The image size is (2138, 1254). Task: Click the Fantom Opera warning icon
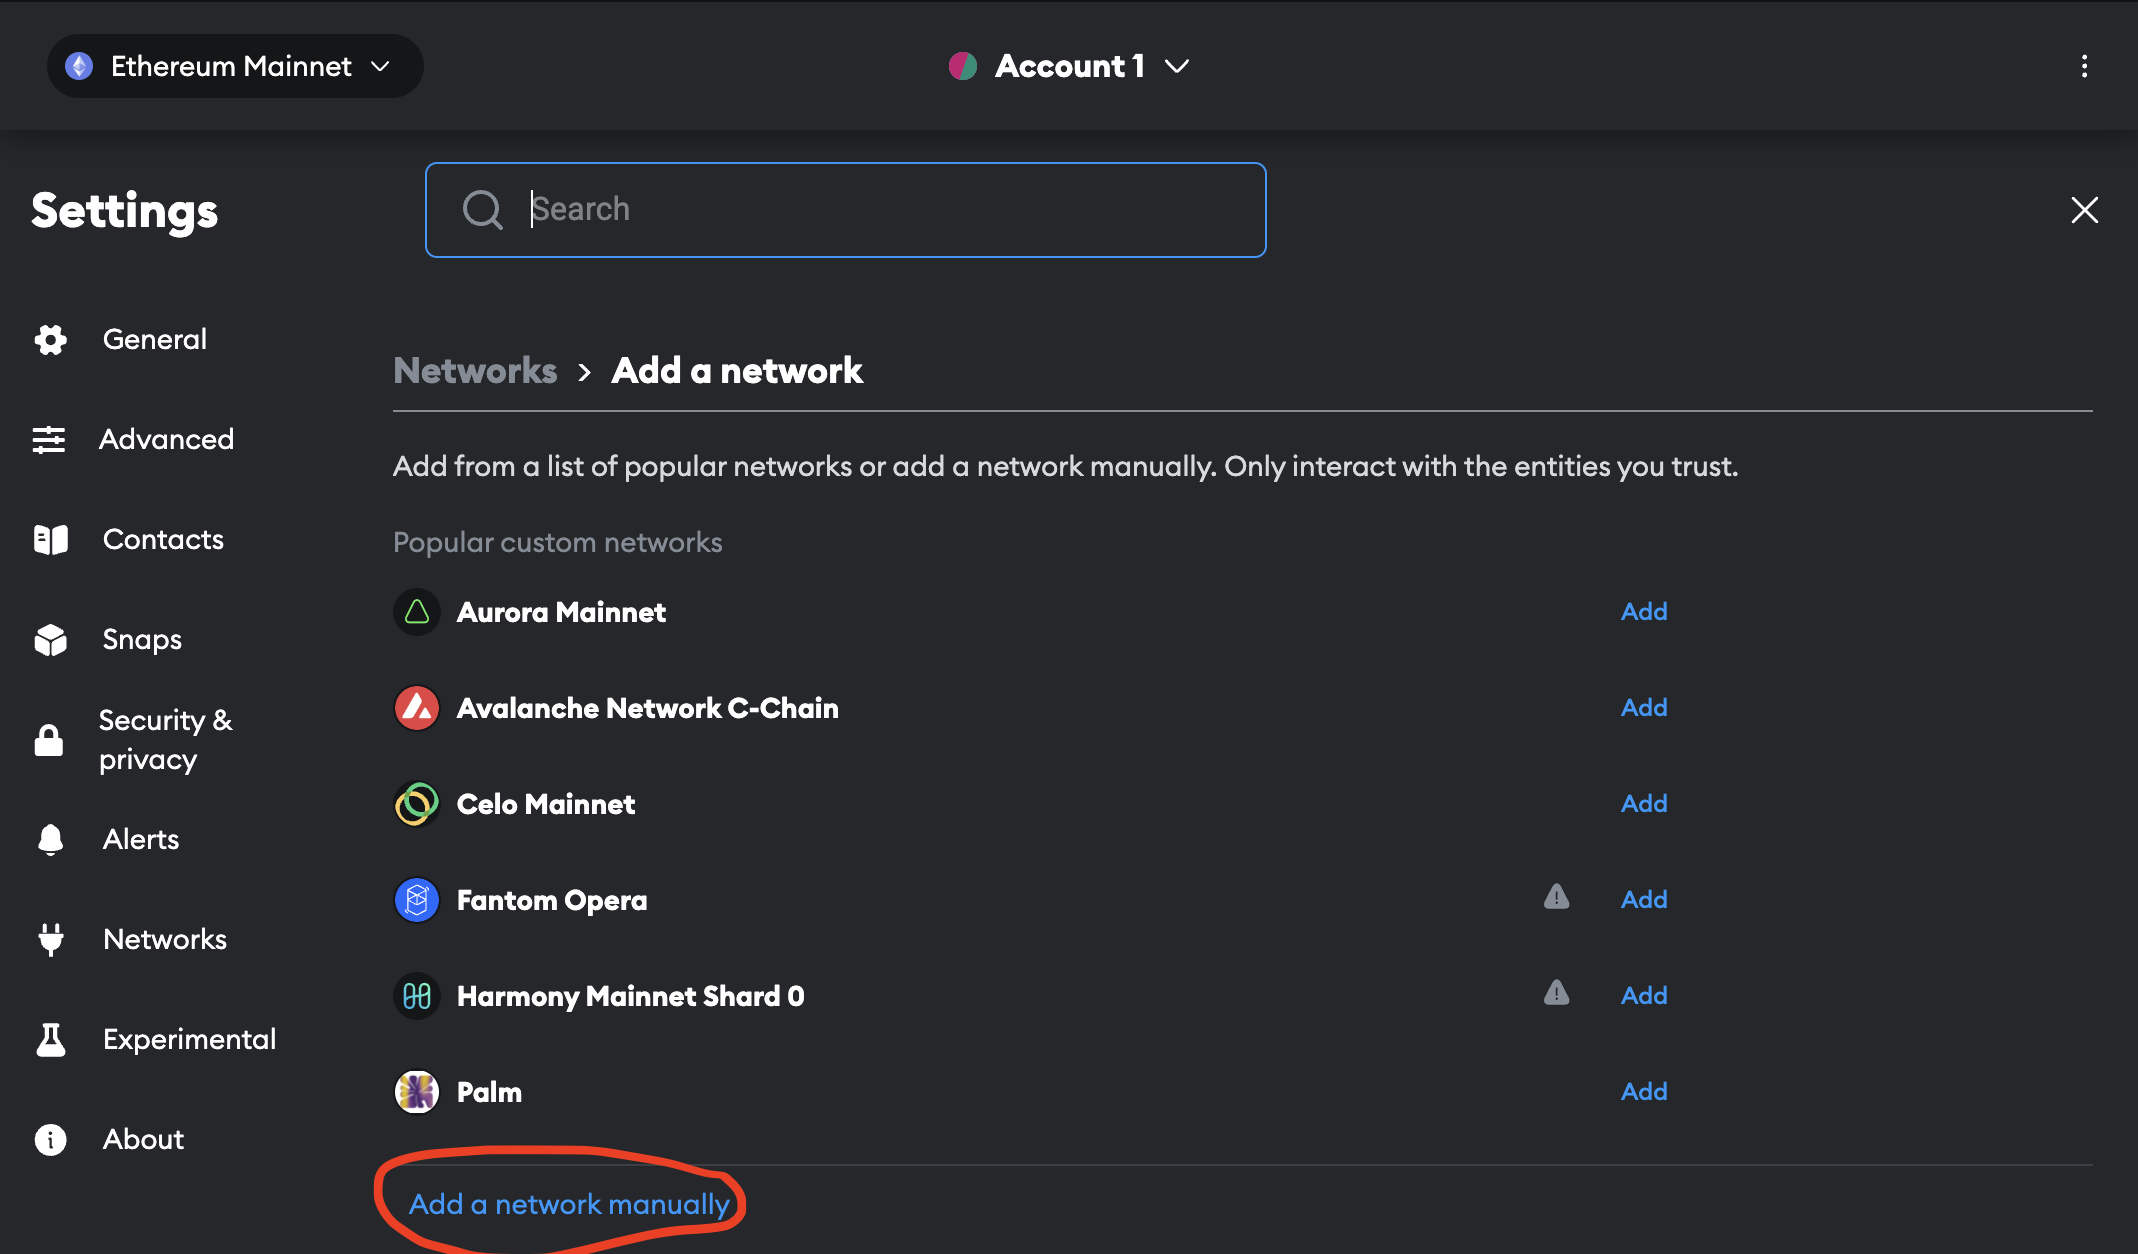(1556, 897)
